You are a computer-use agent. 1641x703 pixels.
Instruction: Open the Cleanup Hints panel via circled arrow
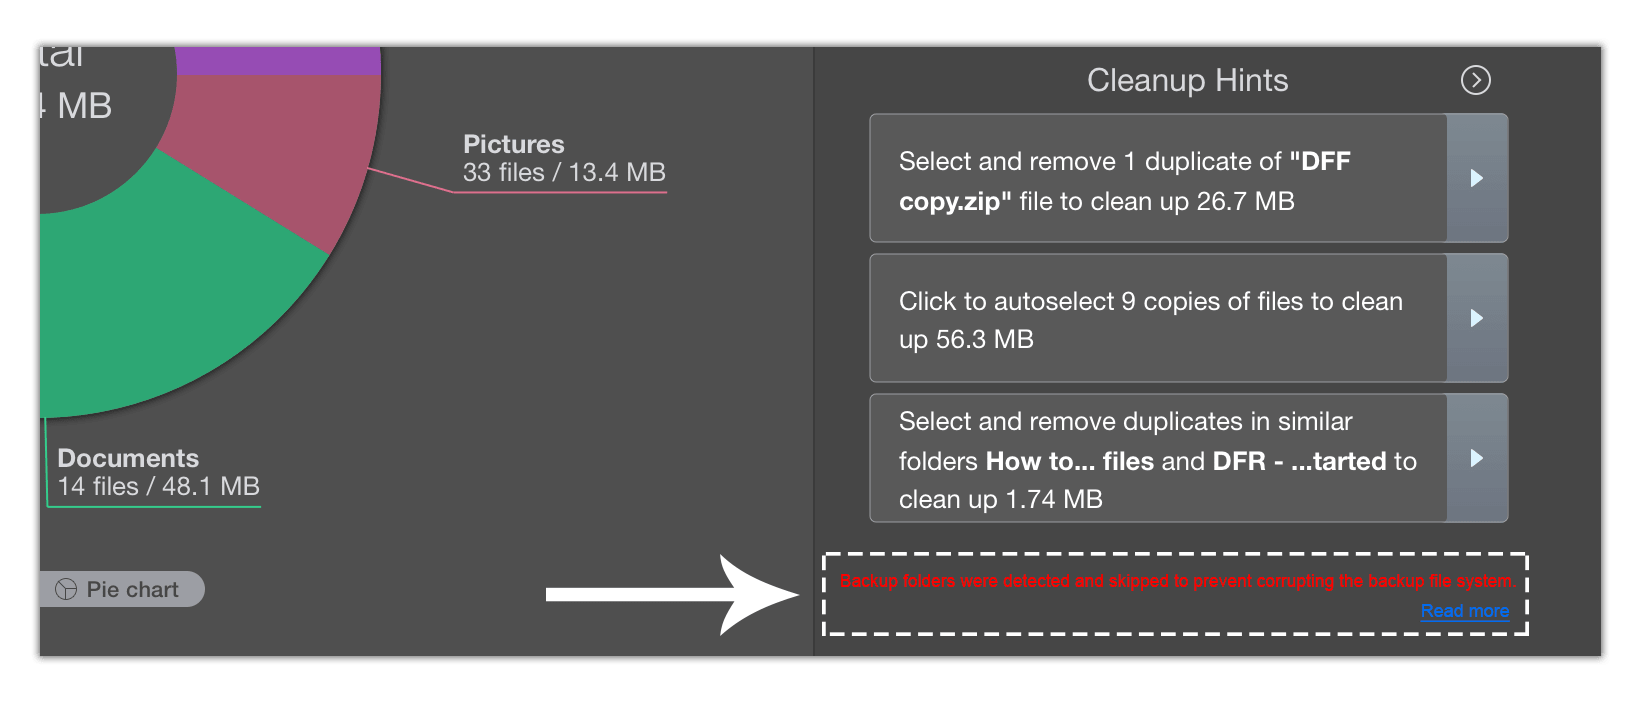pos(1476,80)
